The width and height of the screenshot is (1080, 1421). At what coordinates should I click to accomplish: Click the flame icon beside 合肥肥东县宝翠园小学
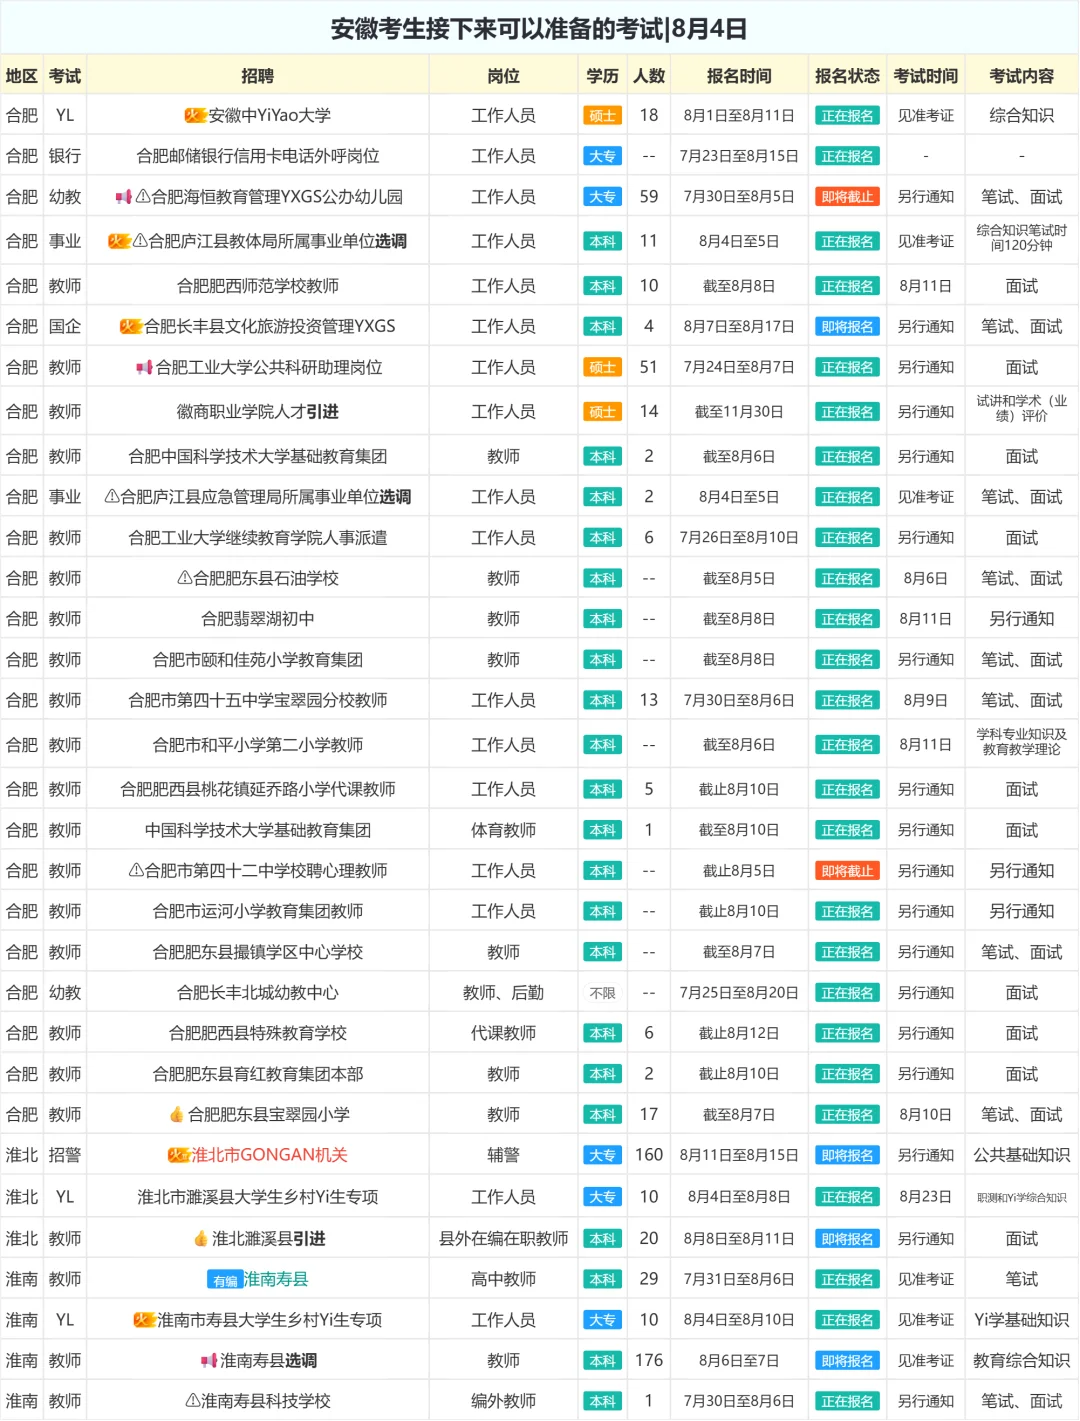pyautogui.click(x=177, y=1115)
